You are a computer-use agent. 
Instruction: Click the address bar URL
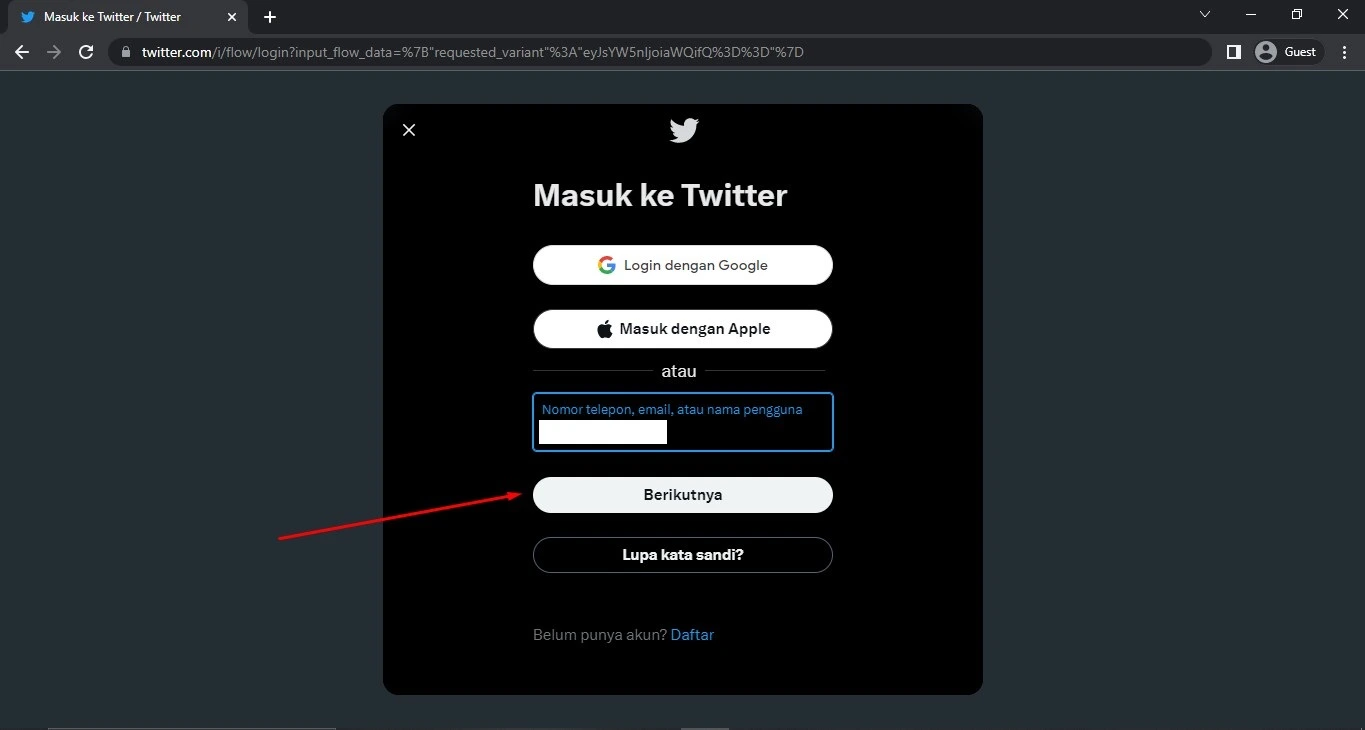(472, 52)
